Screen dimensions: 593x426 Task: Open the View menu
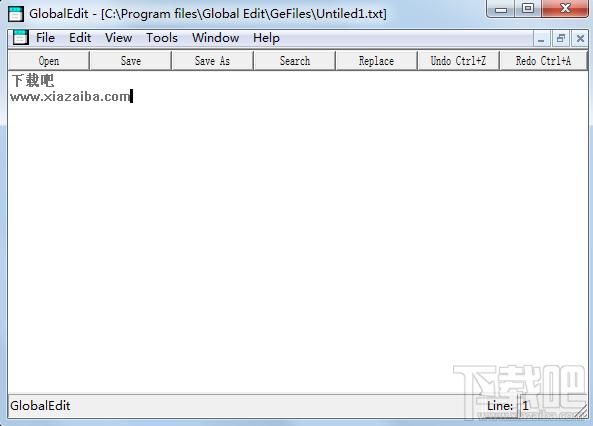point(118,38)
